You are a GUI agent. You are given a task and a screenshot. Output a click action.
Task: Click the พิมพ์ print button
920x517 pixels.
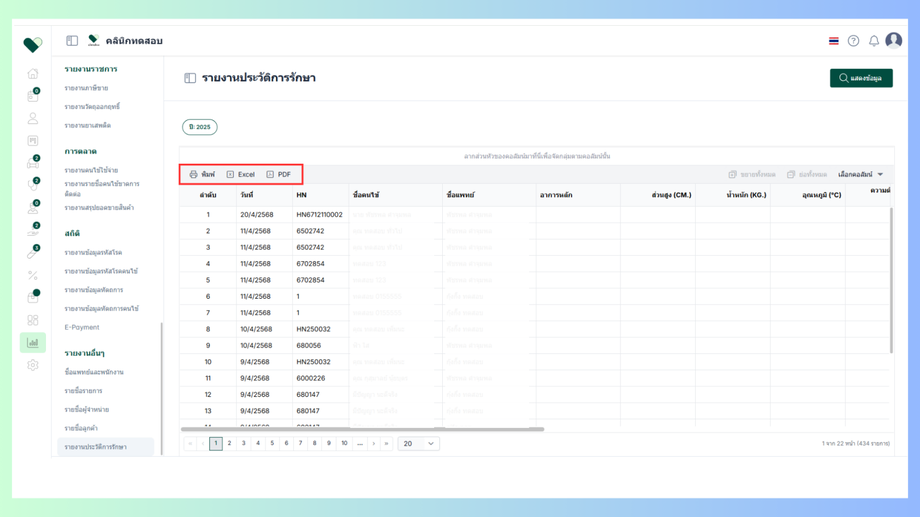pos(202,174)
